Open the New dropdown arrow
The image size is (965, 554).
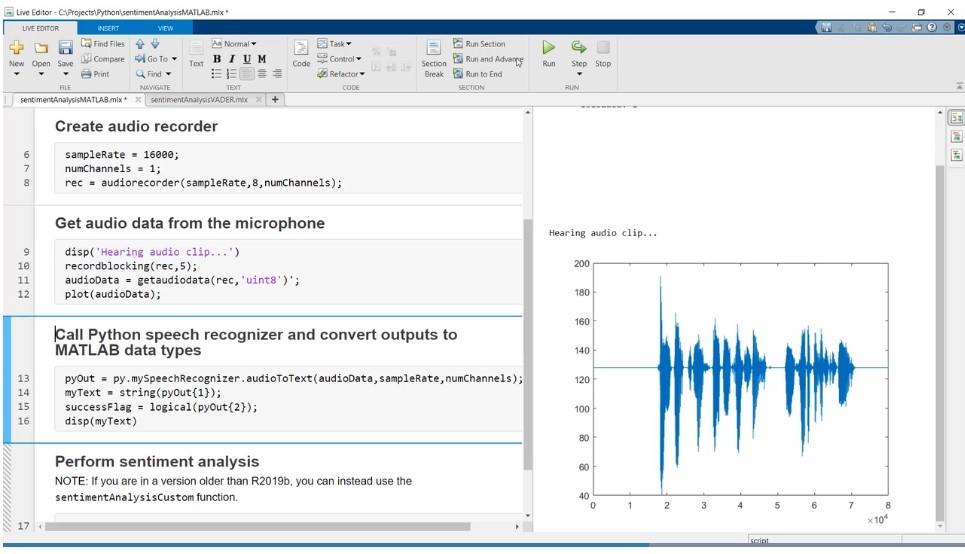pos(17,74)
